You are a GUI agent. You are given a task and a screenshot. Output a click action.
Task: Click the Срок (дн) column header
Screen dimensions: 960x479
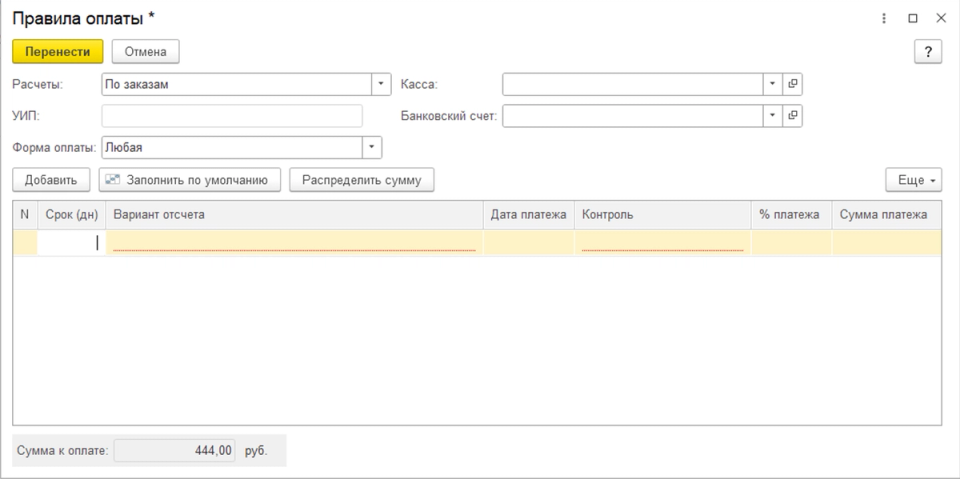pyautogui.click(x=72, y=214)
